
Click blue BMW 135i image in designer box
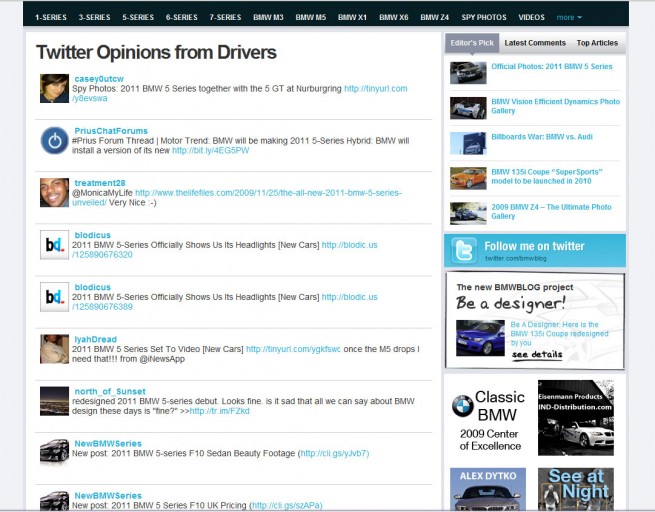(480, 338)
